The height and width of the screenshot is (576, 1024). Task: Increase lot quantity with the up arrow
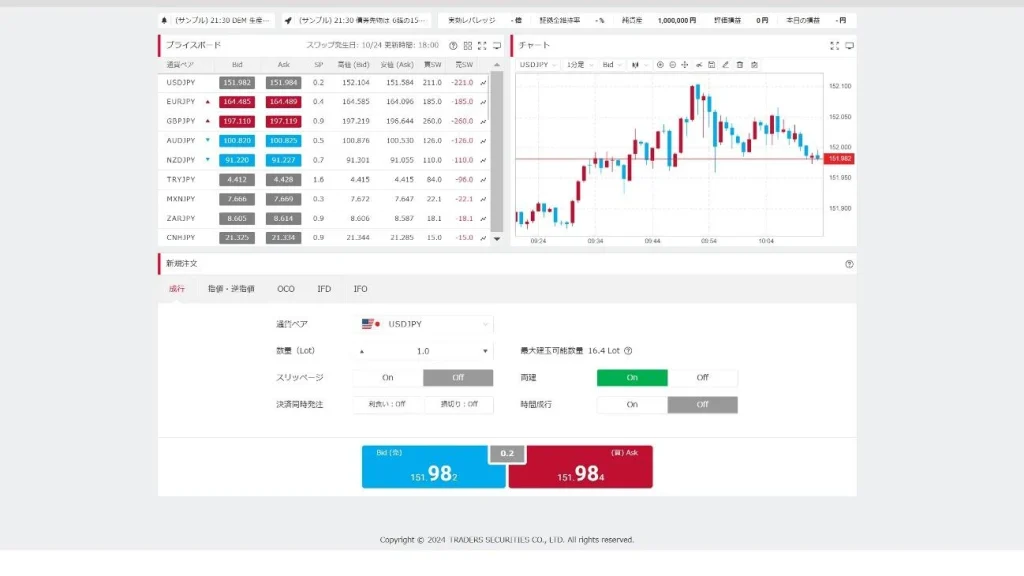362,351
